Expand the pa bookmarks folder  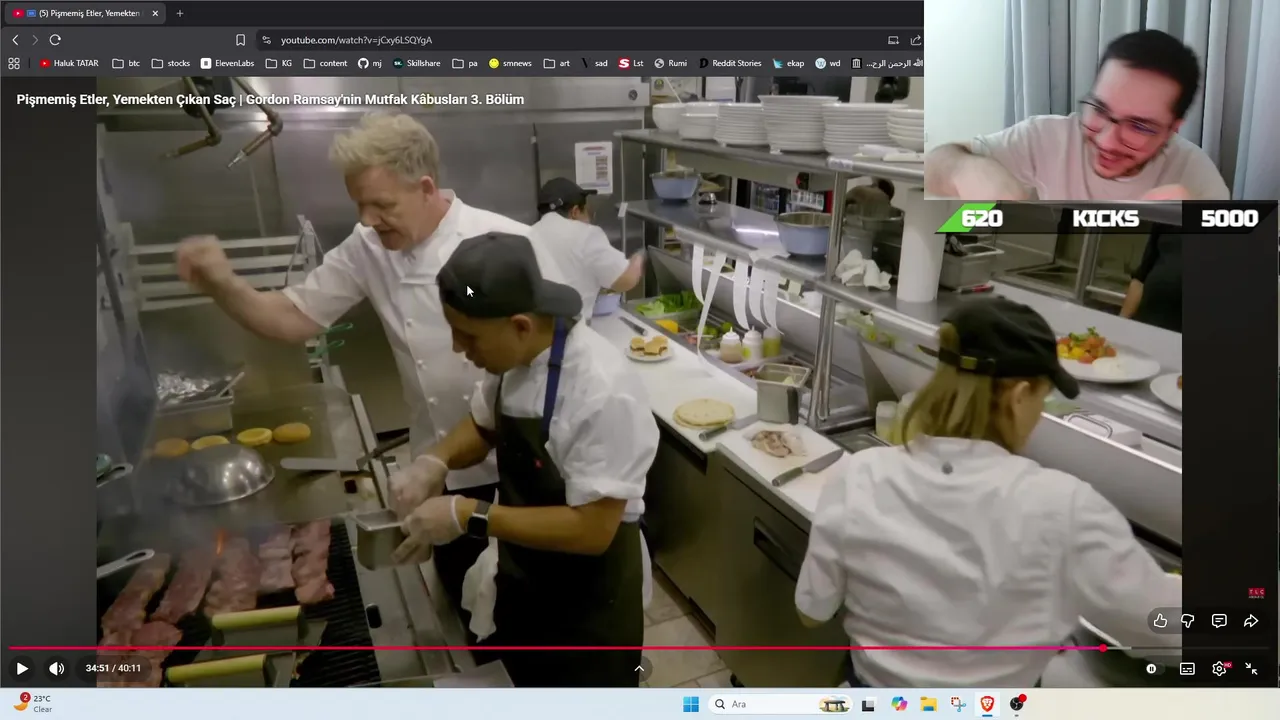(465, 63)
